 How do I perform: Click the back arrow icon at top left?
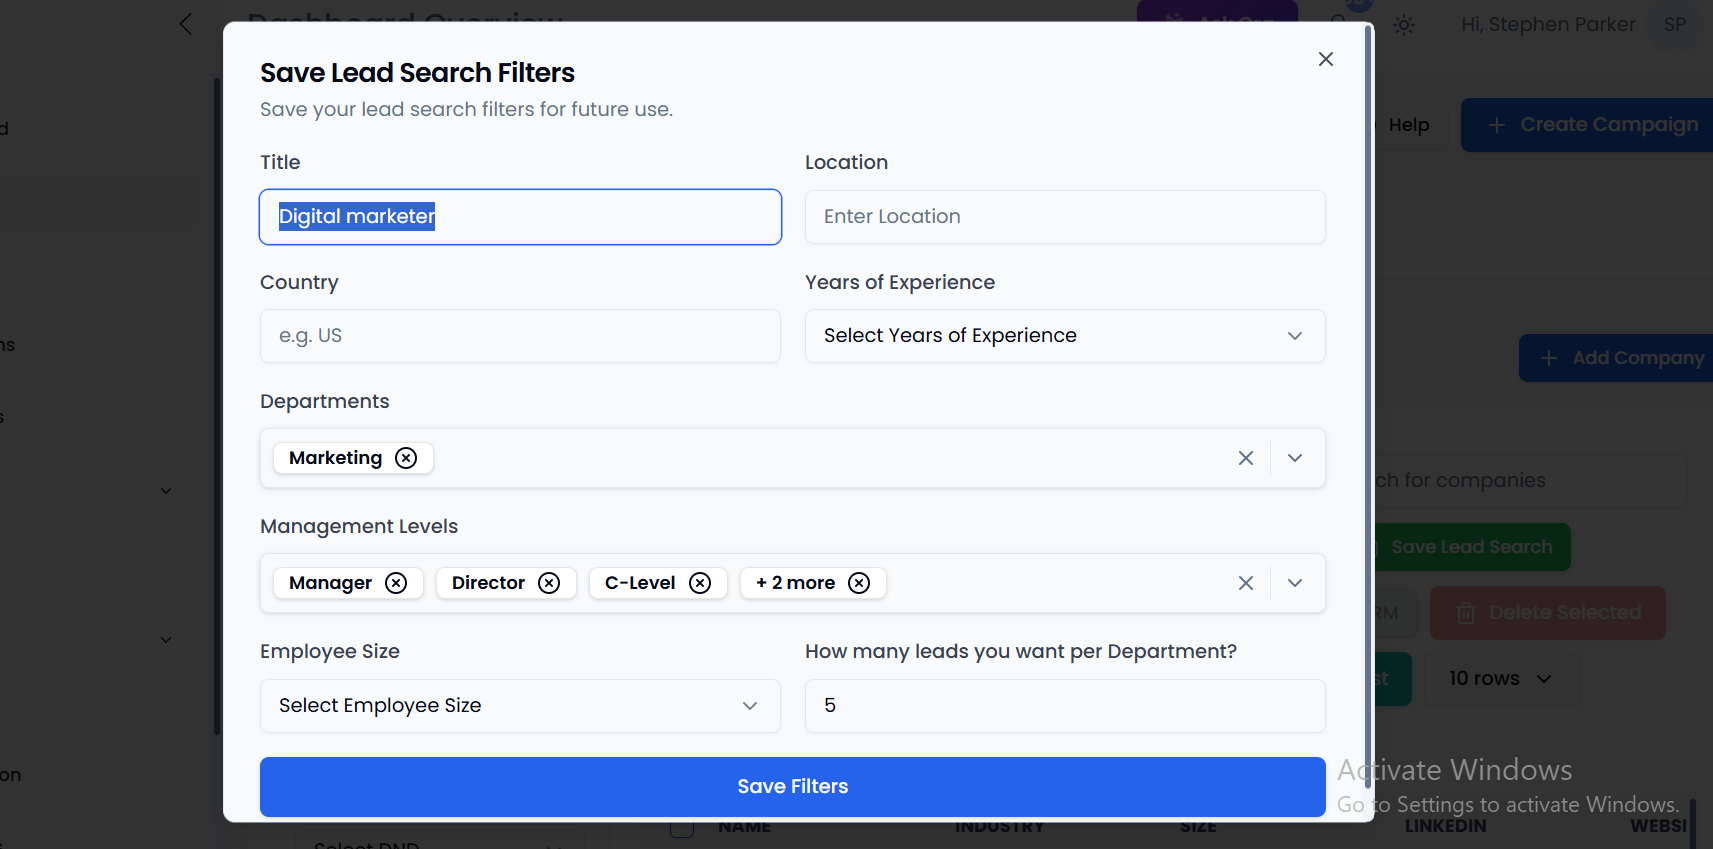tap(186, 24)
